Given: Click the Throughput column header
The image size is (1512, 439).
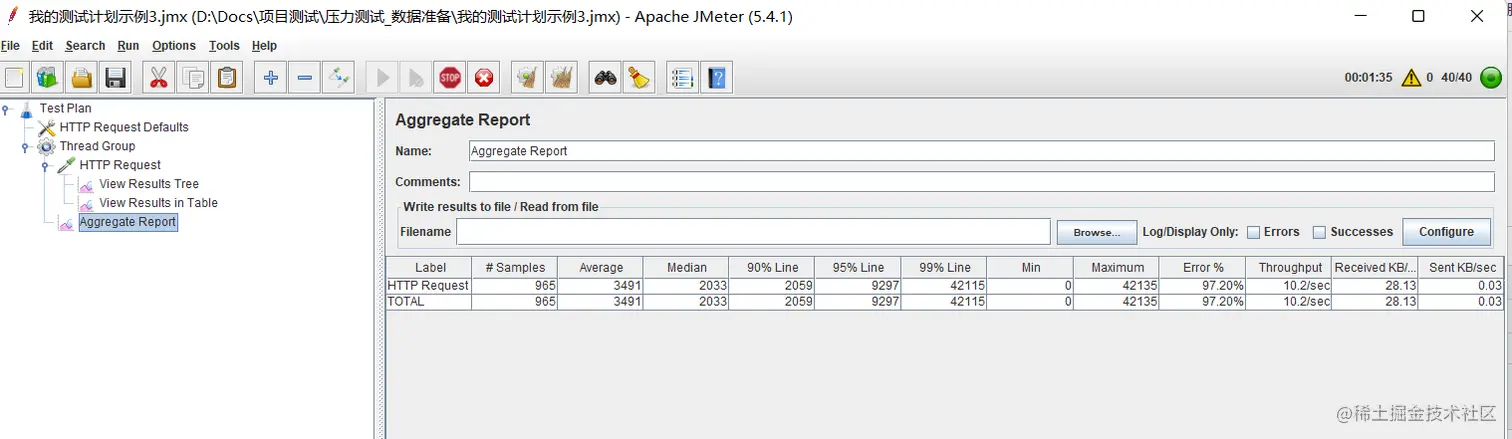Looking at the screenshot, I should (x=1289, y=267).
